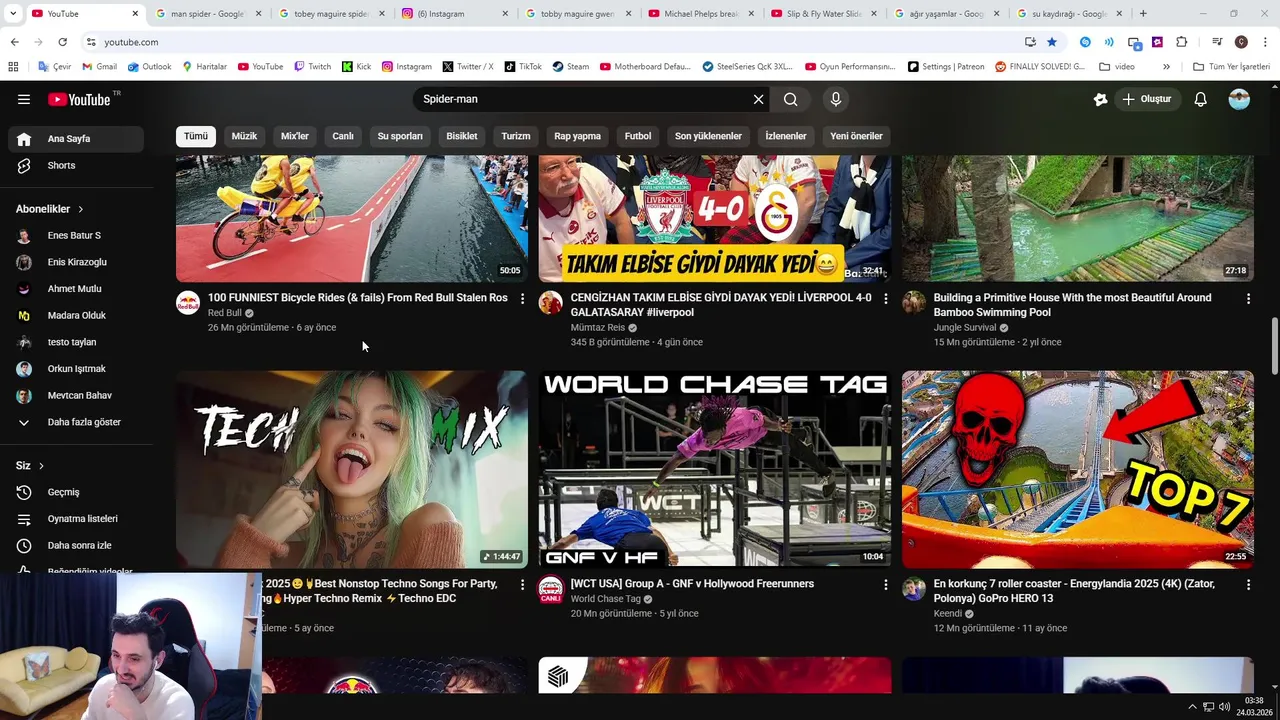The width and height of the screenshot is (1280, 720).
Task: Select the Su sporları filter chip
Action: pos(400,136)
